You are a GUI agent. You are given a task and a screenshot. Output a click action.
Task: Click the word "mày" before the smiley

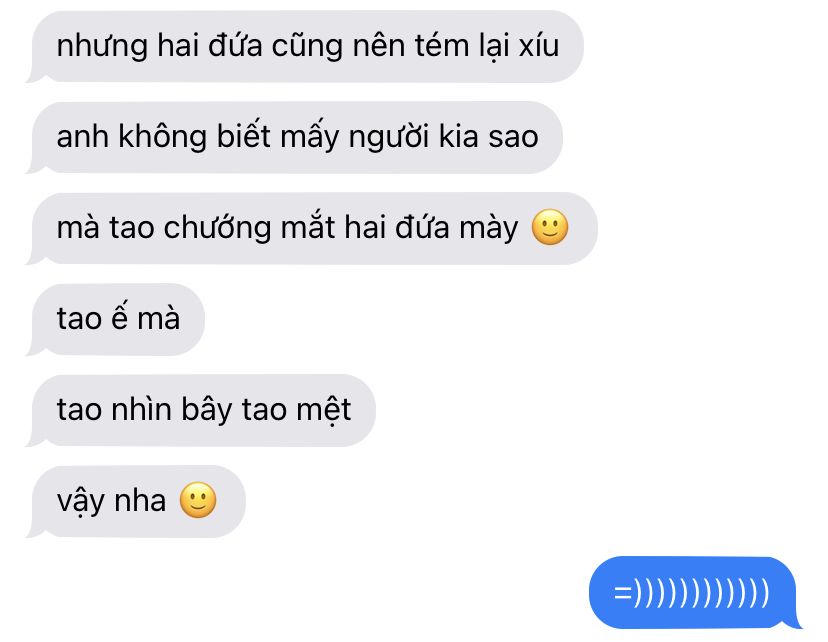(489, 230)
